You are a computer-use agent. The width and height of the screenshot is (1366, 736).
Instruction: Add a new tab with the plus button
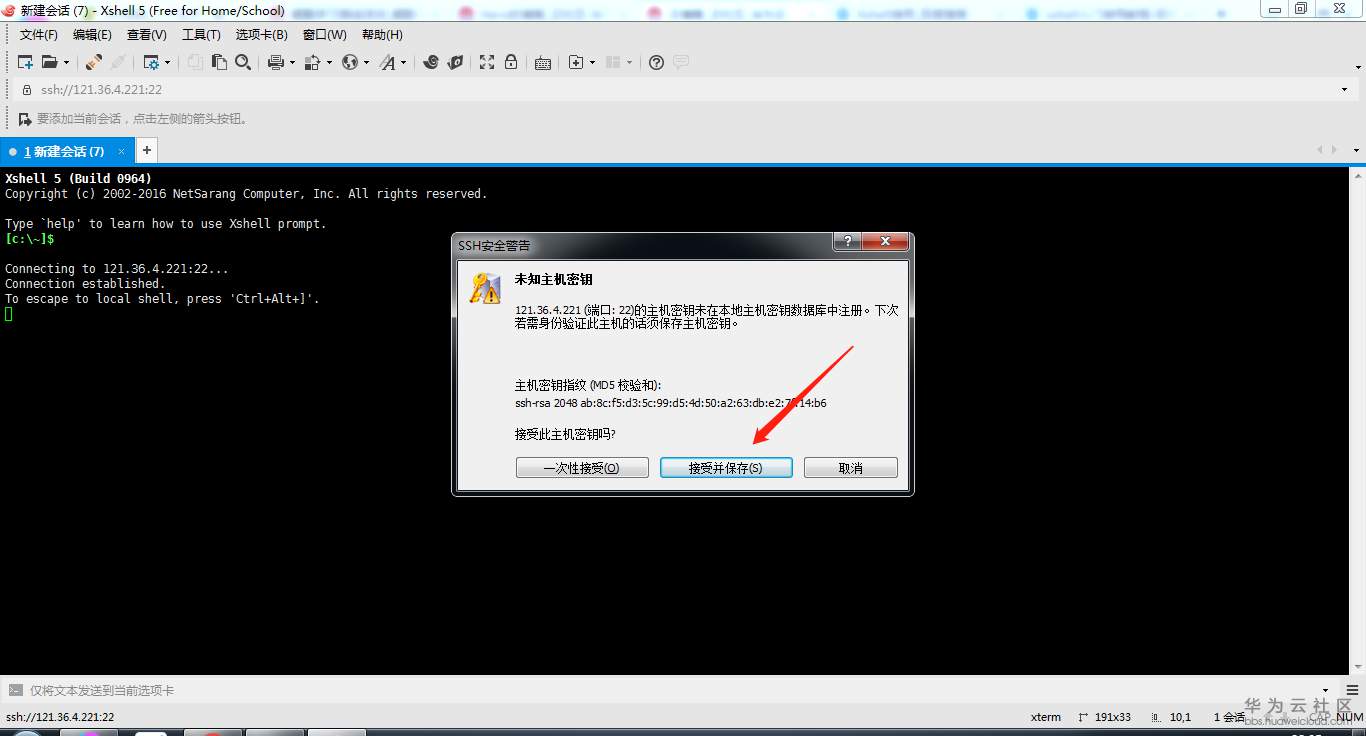coord(147,150)
